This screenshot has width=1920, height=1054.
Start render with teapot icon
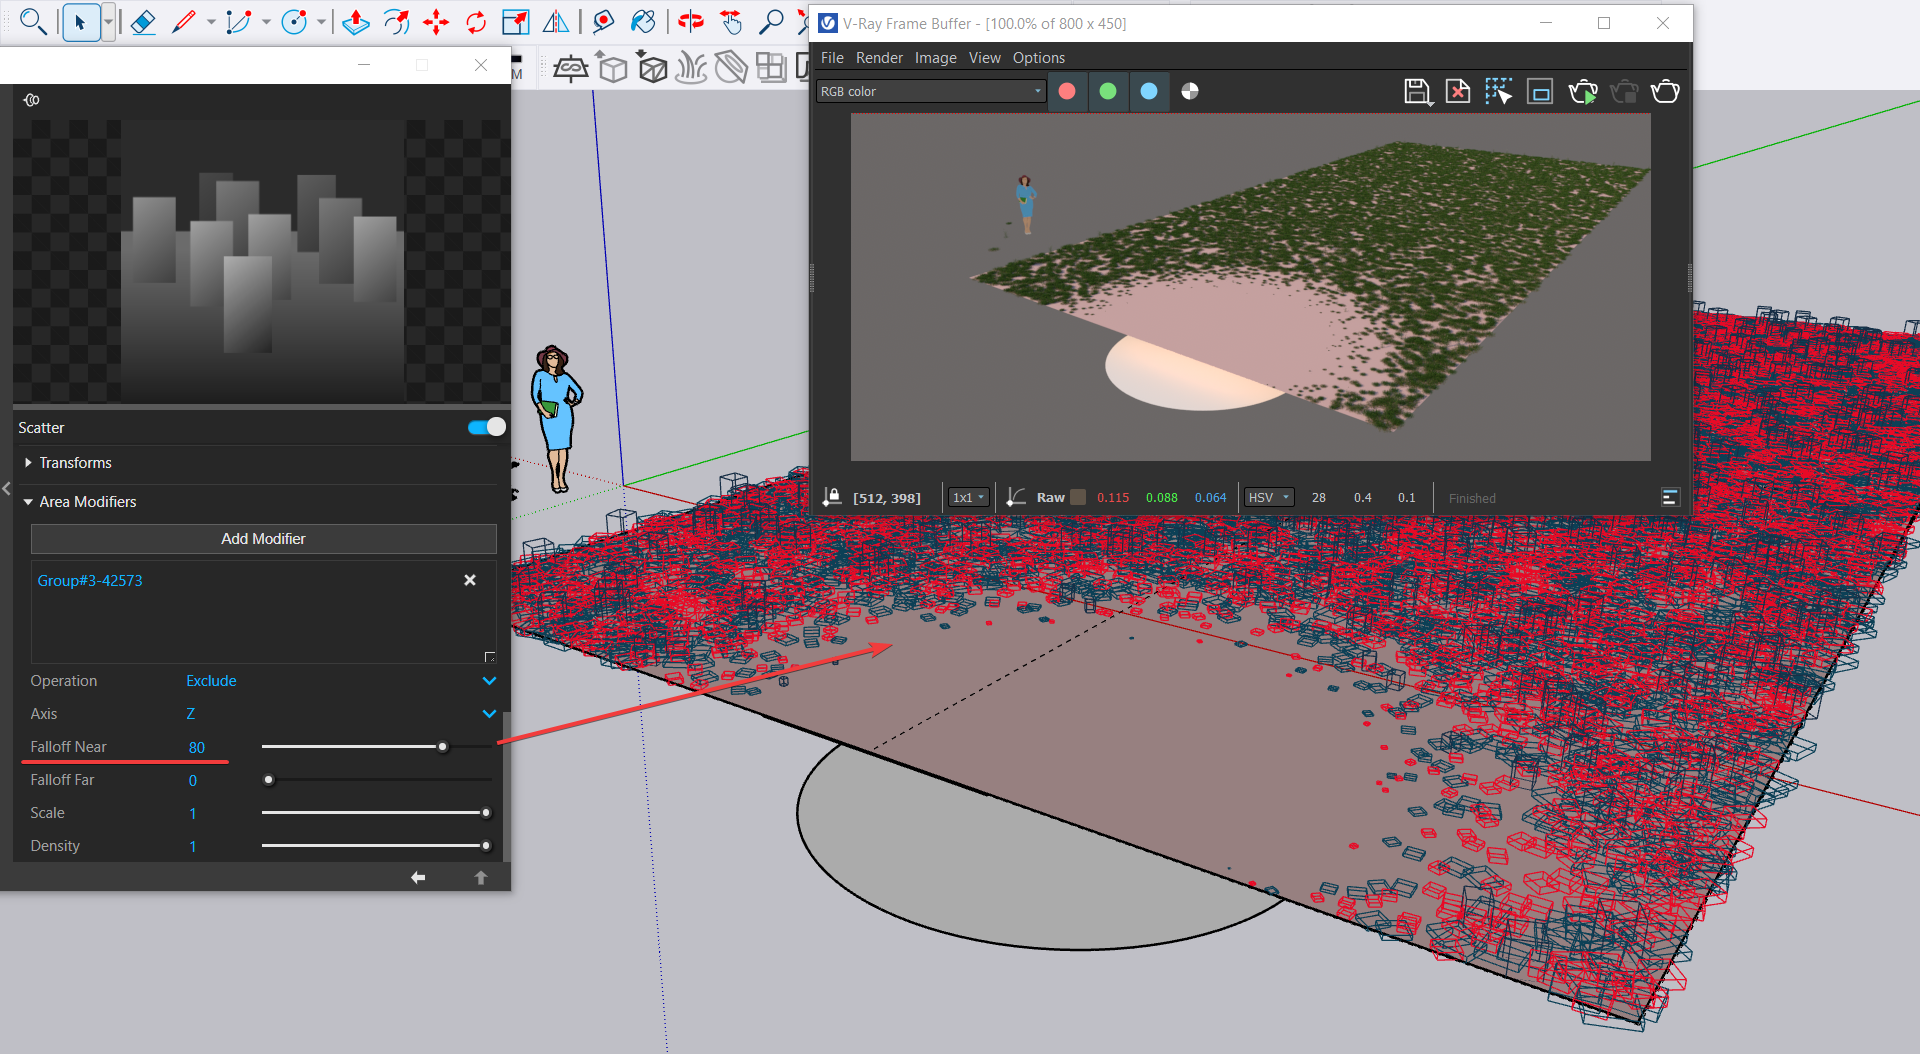point(1665,92)
